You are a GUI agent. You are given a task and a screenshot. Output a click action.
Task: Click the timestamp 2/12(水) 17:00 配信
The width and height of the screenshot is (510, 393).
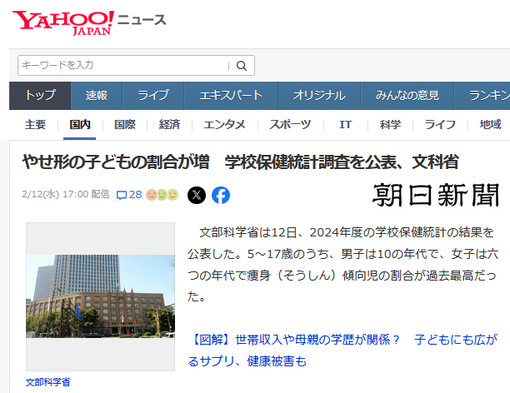[66, 194]
